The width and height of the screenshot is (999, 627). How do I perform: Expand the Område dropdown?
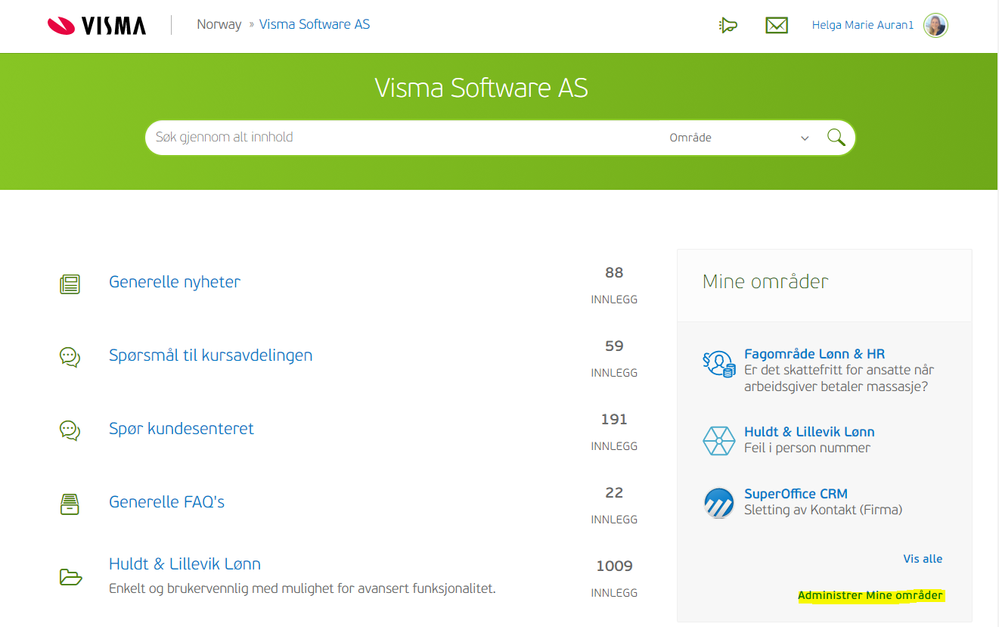[739, 138]
